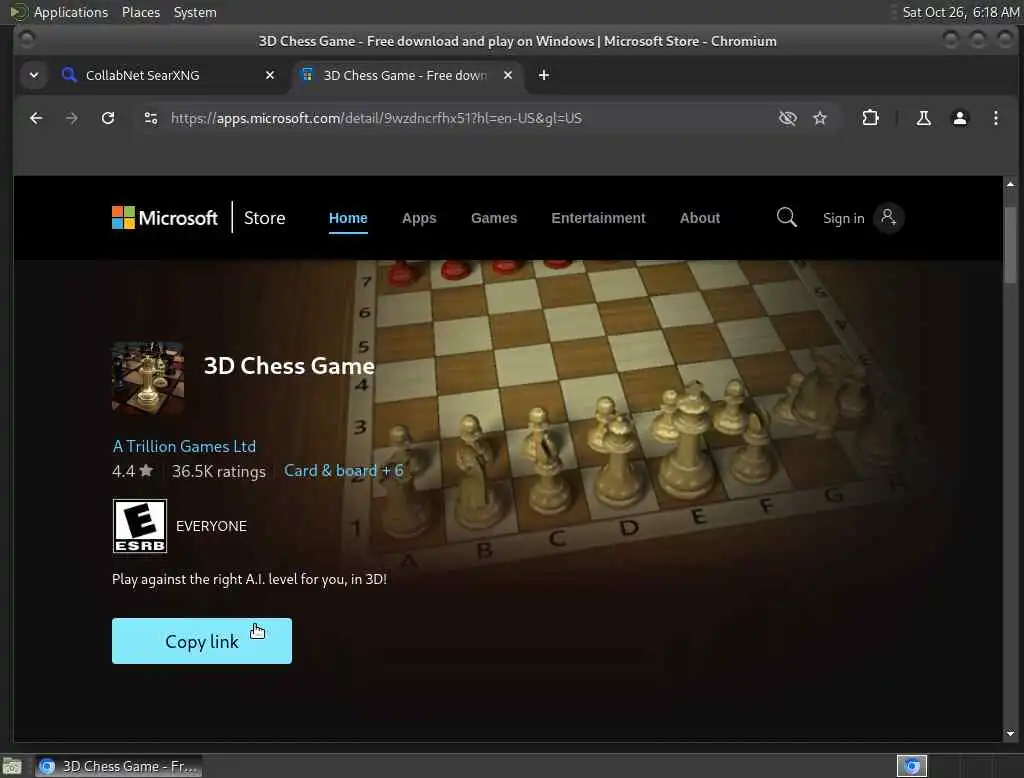Click the 4.4 star rating

pos(133,472)
